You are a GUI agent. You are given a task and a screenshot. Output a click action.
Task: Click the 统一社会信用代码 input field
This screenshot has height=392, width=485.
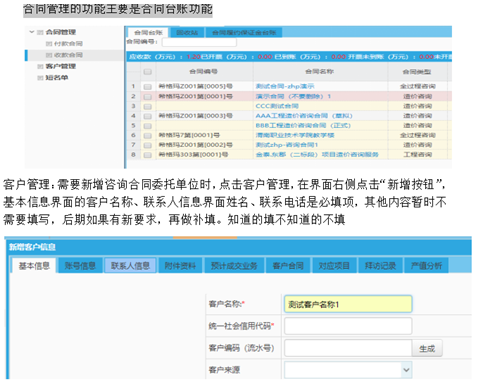tap(348, 326)
